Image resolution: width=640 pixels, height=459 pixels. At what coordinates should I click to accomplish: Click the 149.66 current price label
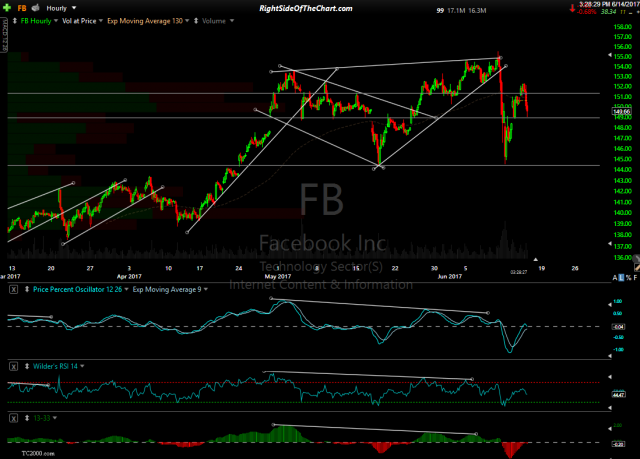click(x=621, y=111)
